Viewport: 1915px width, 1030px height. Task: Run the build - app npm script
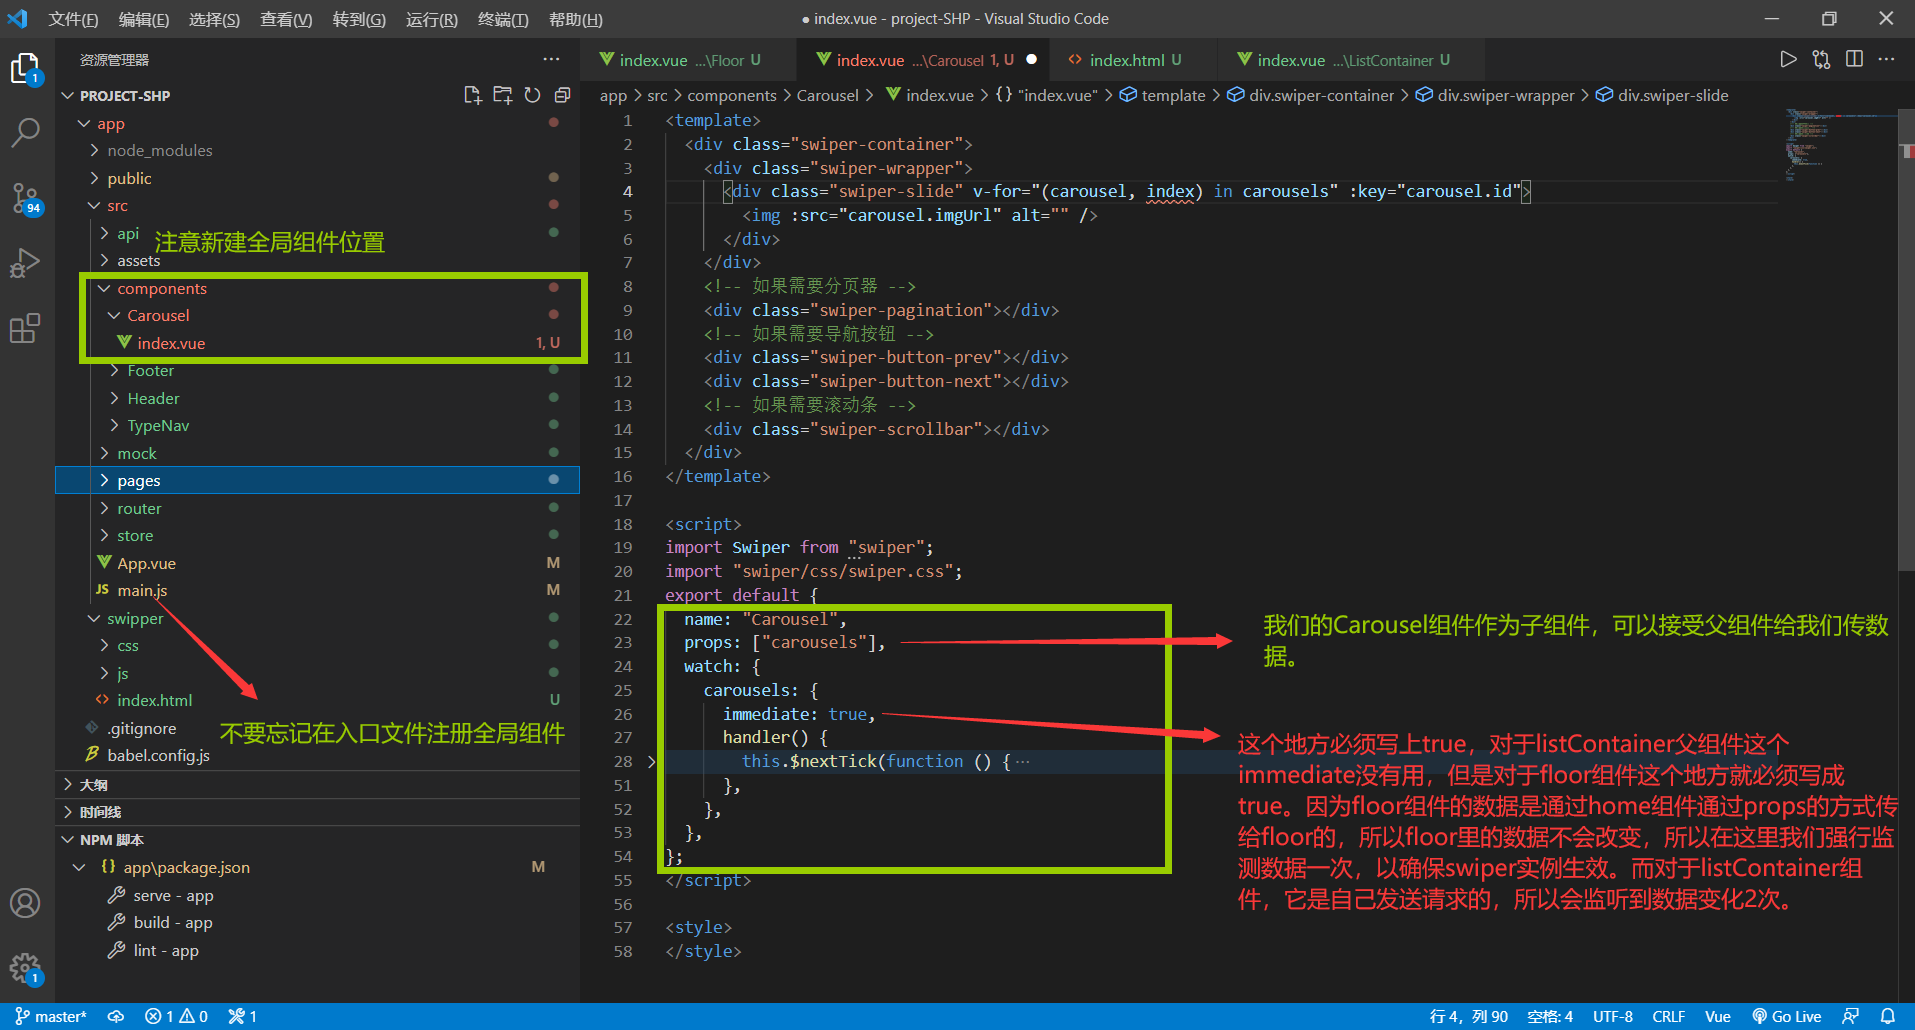pyautogui.click(x=173, y=922)
